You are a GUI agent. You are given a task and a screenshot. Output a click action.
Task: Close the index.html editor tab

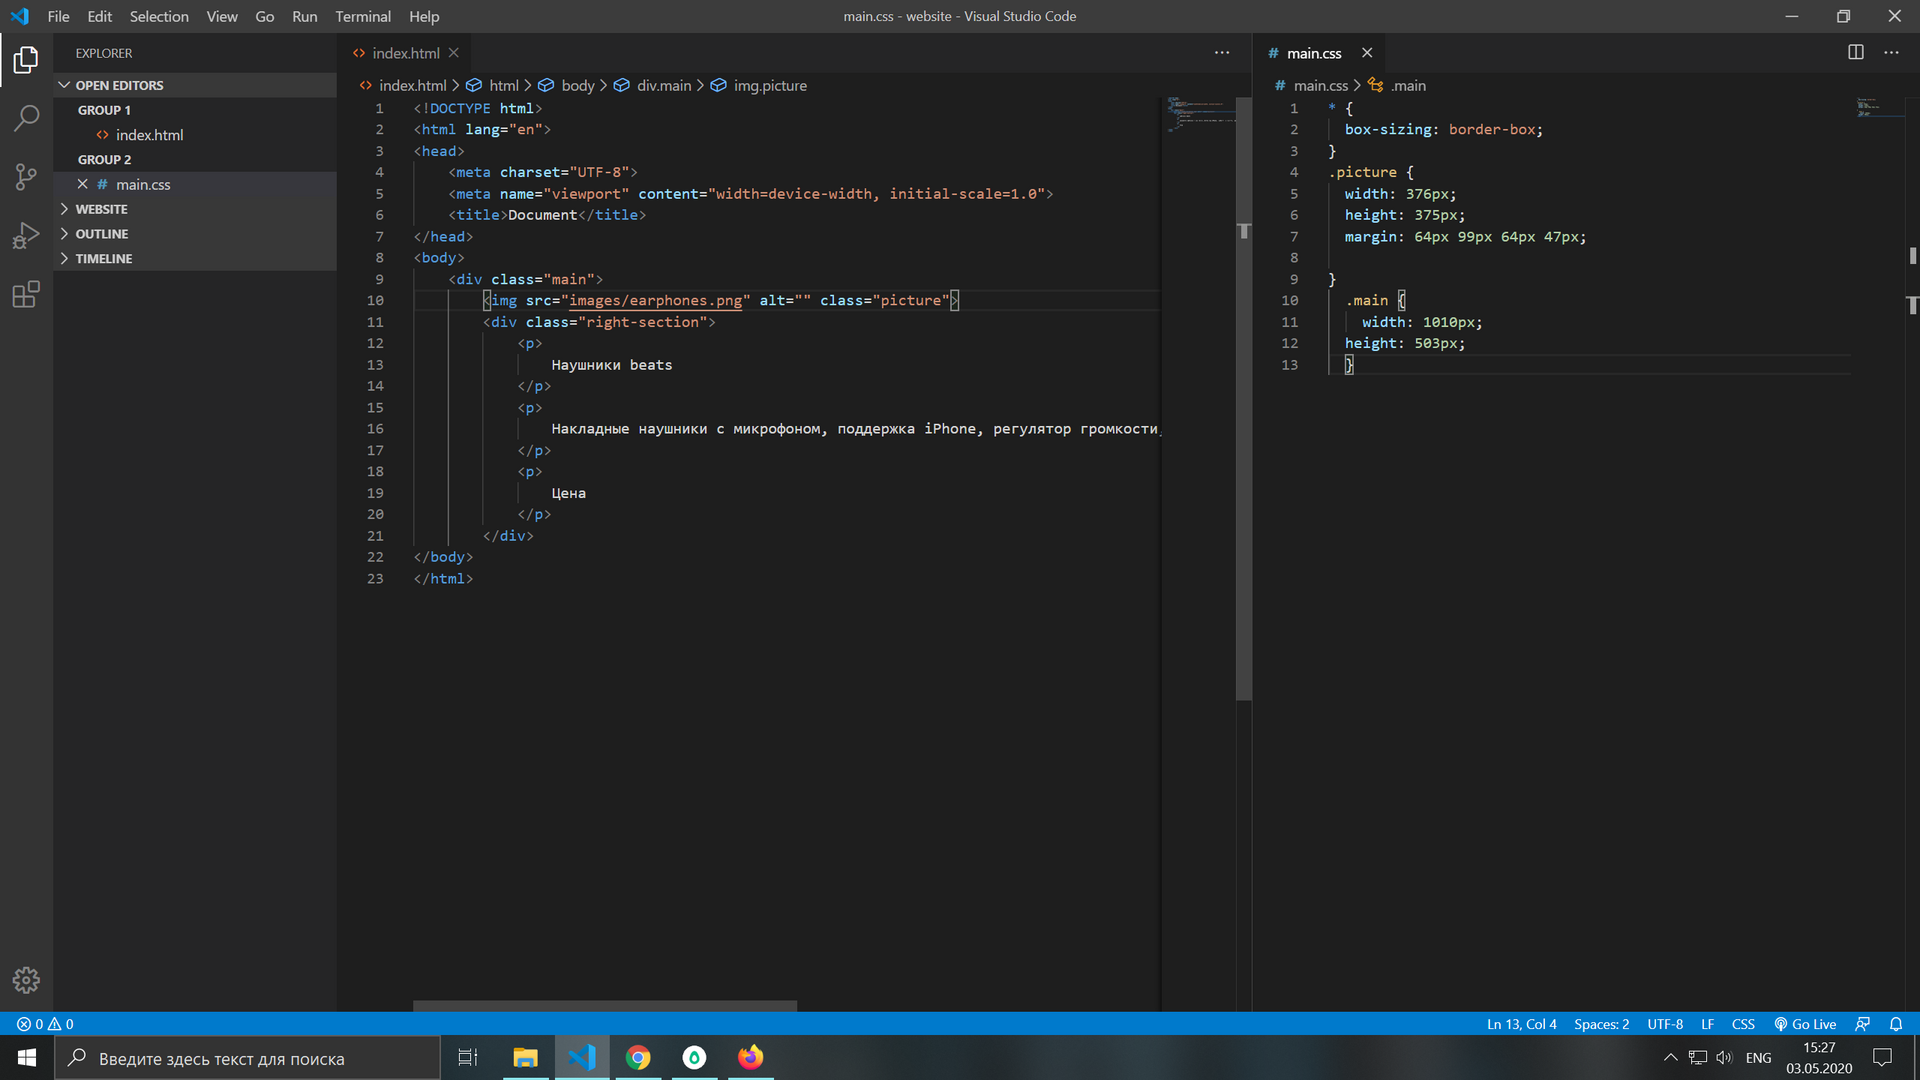tap(454, 53)
